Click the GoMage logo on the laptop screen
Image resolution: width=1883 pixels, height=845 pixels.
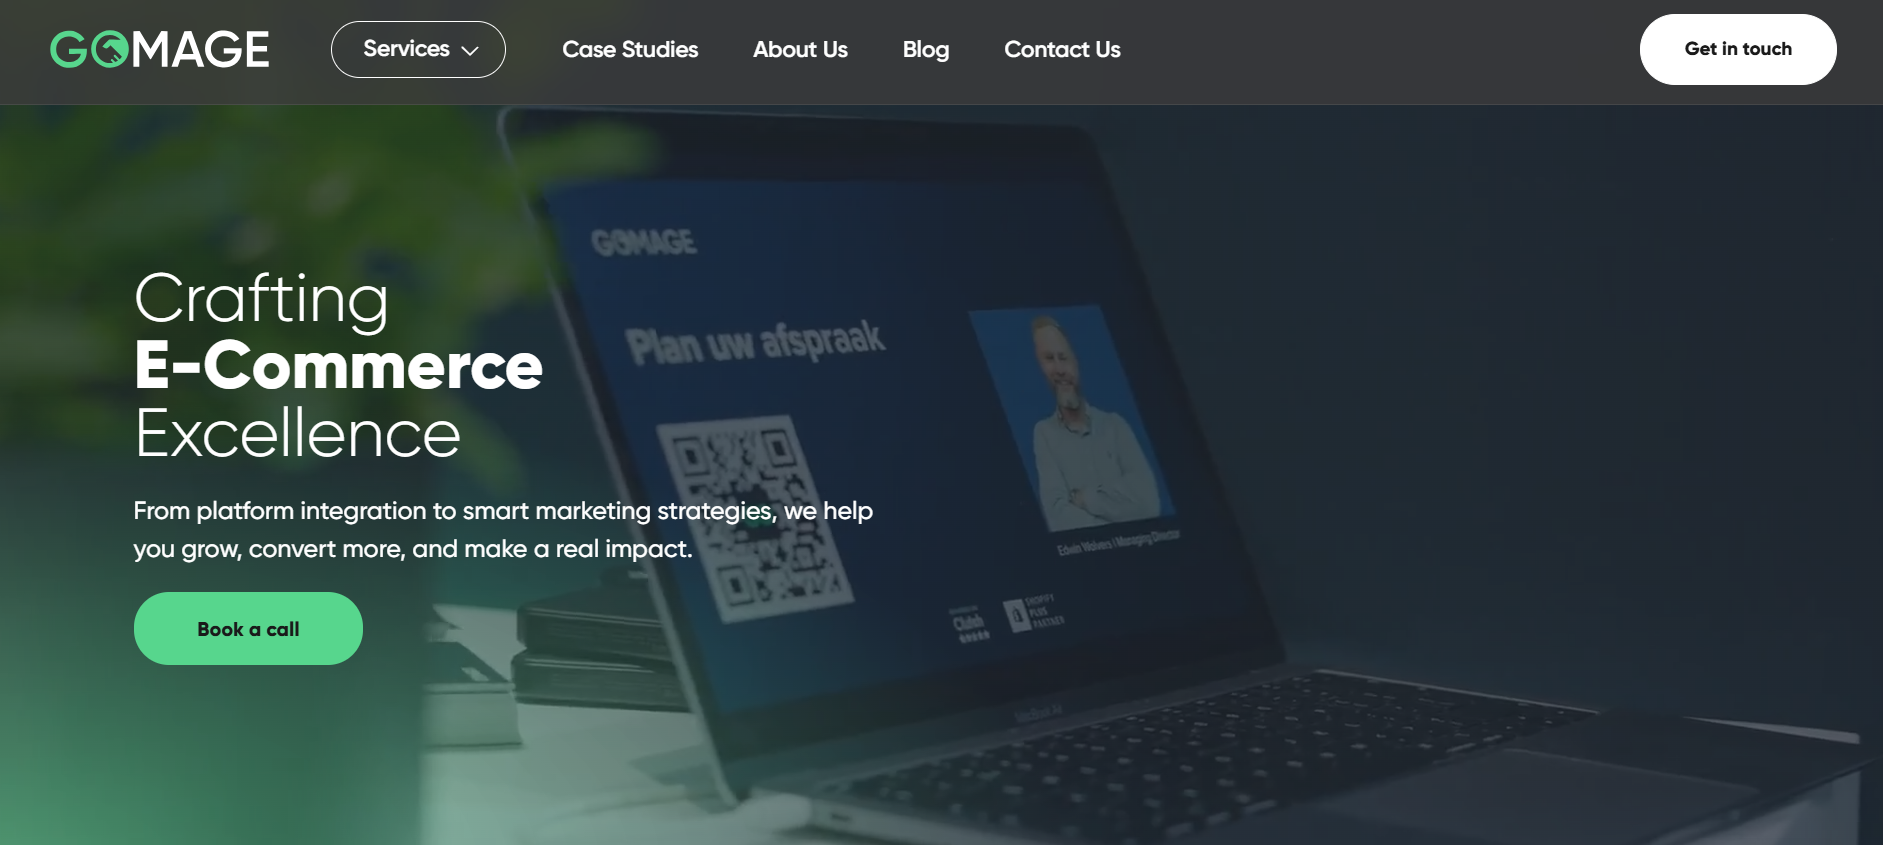pyautogui.click(x=644, y=241)
